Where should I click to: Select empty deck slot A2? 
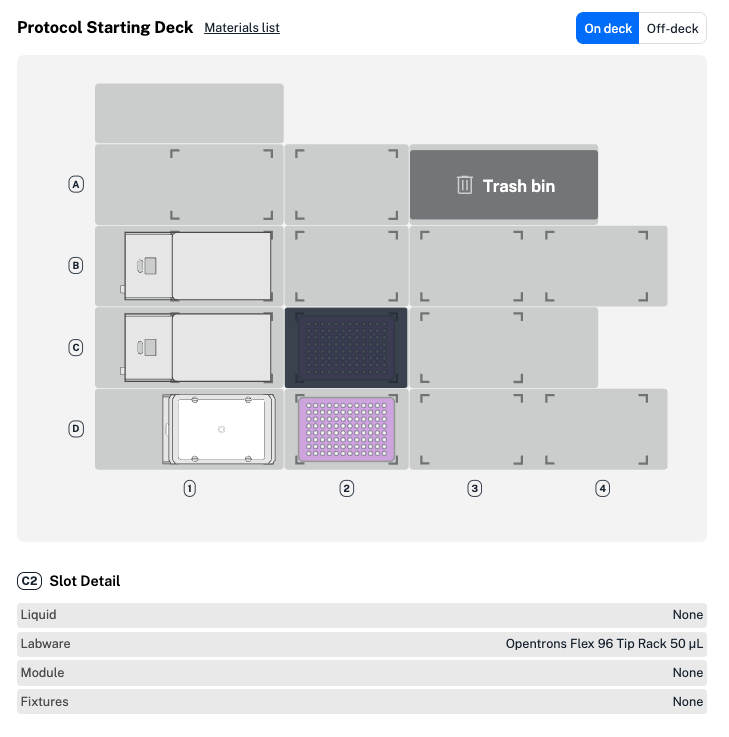tap(346, 185)
